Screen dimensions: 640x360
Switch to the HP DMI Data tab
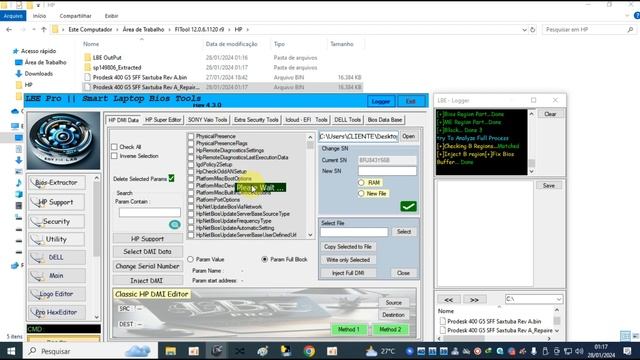[123, 120]
